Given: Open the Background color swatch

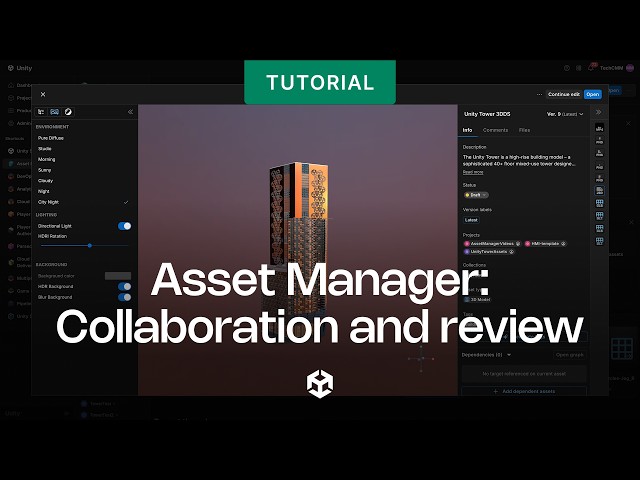Looking at the screenshot, I should (x=118, y=276).
